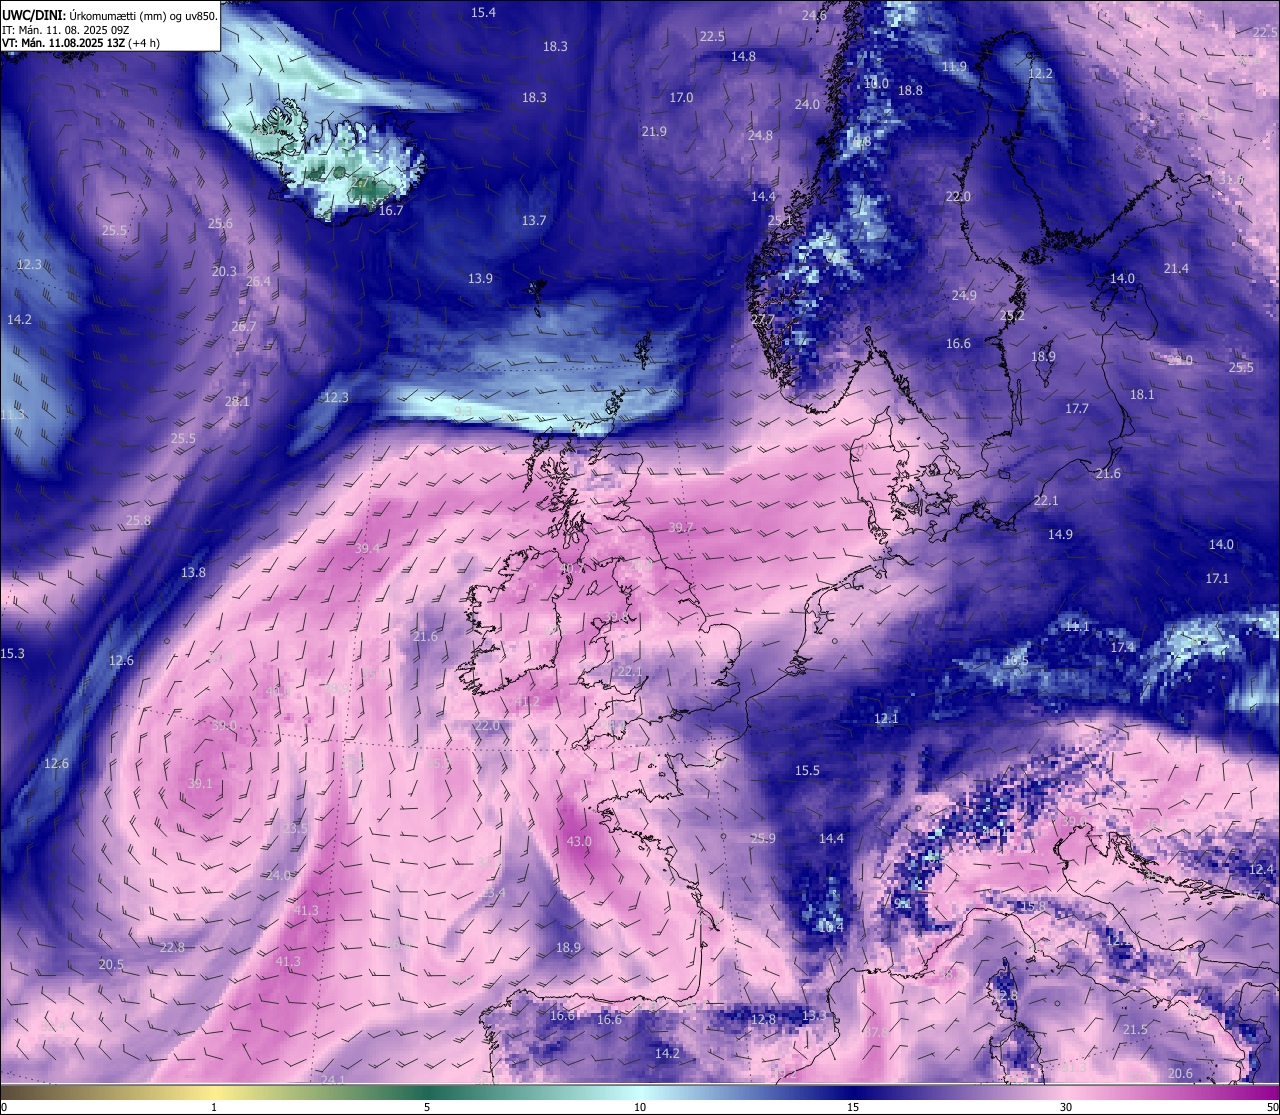1280x1115 pixels.
Task: Click the 'VT: Mán. 11.08.2025 13Z (+4 h)' line
Action: tap(80, 43)
